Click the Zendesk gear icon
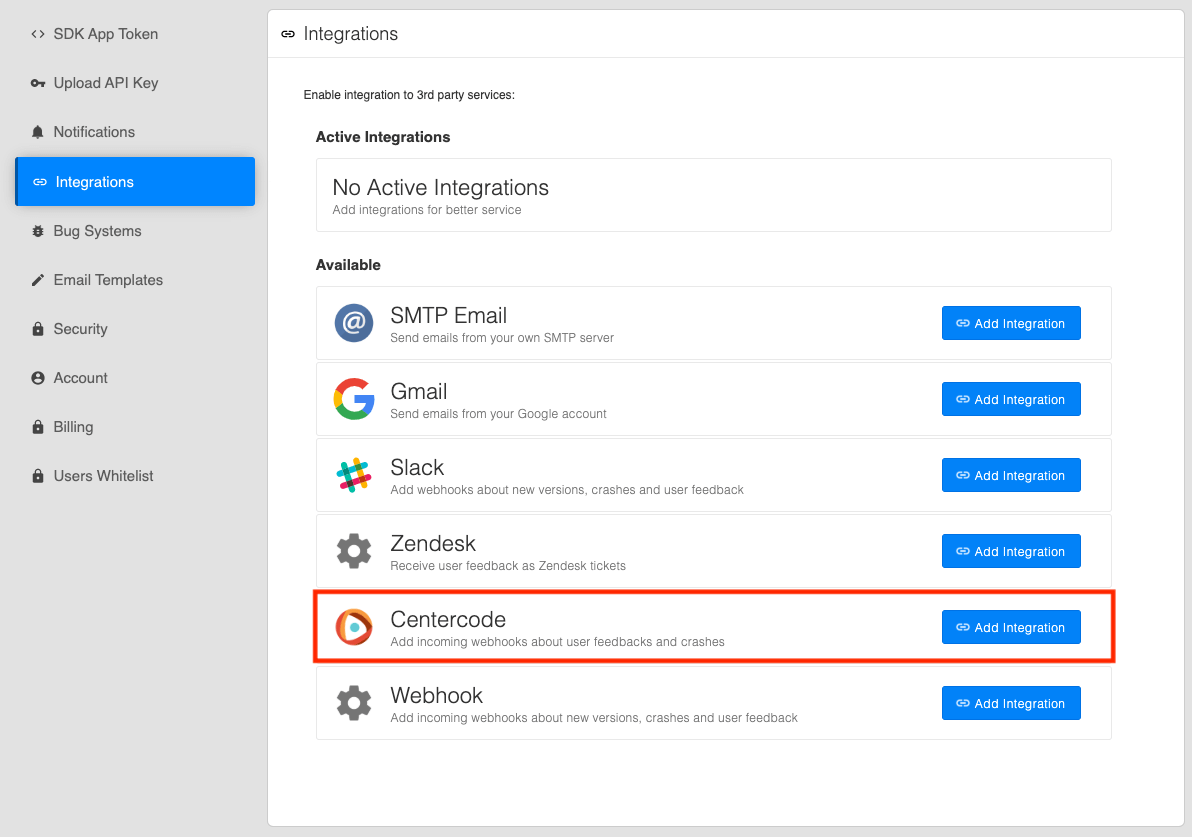This screenshot has width=1192, height=837. click(x=353, y=551)
